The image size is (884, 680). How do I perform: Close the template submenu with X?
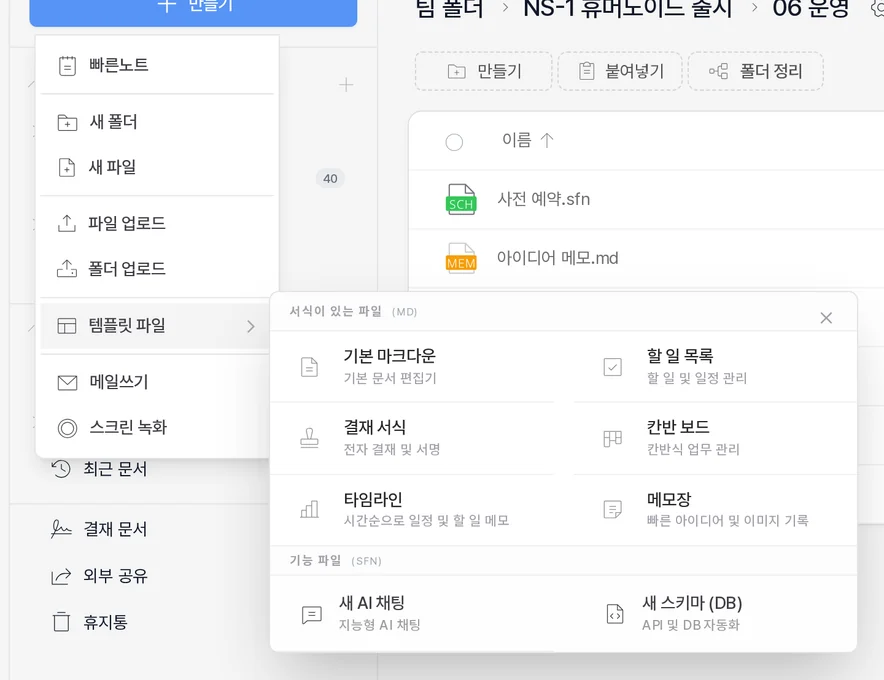[x=826, y=318]
